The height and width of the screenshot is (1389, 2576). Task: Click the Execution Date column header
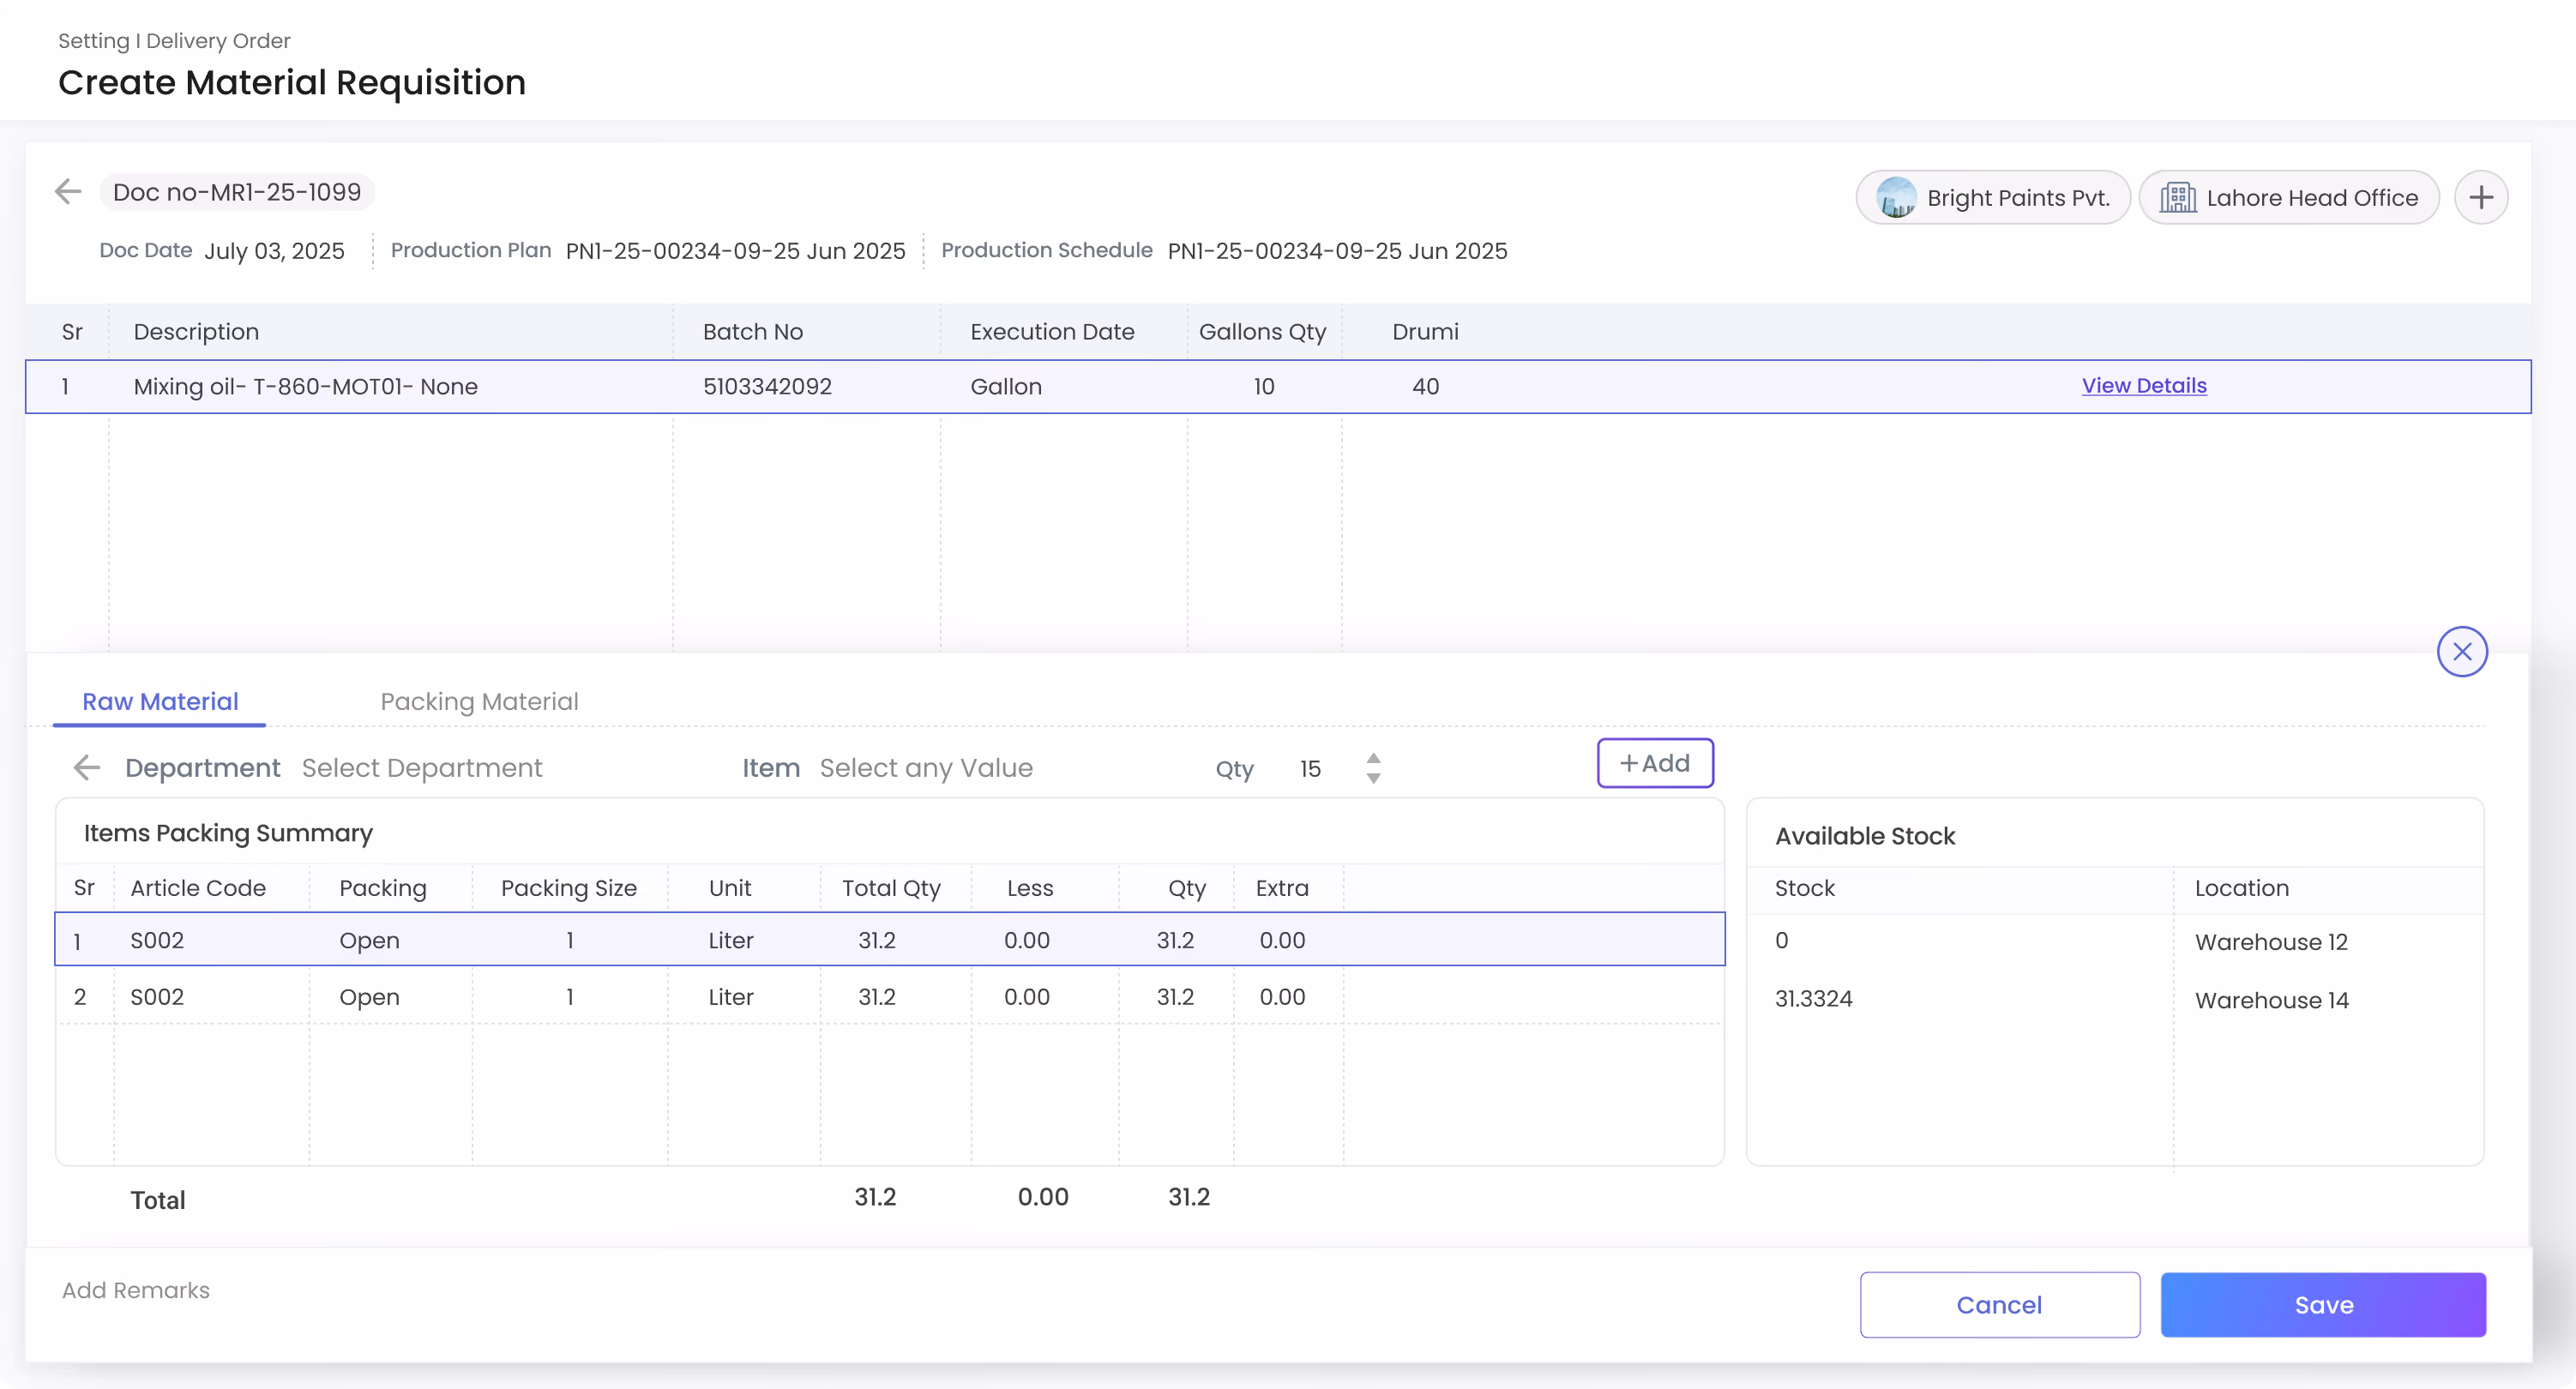1052,331
